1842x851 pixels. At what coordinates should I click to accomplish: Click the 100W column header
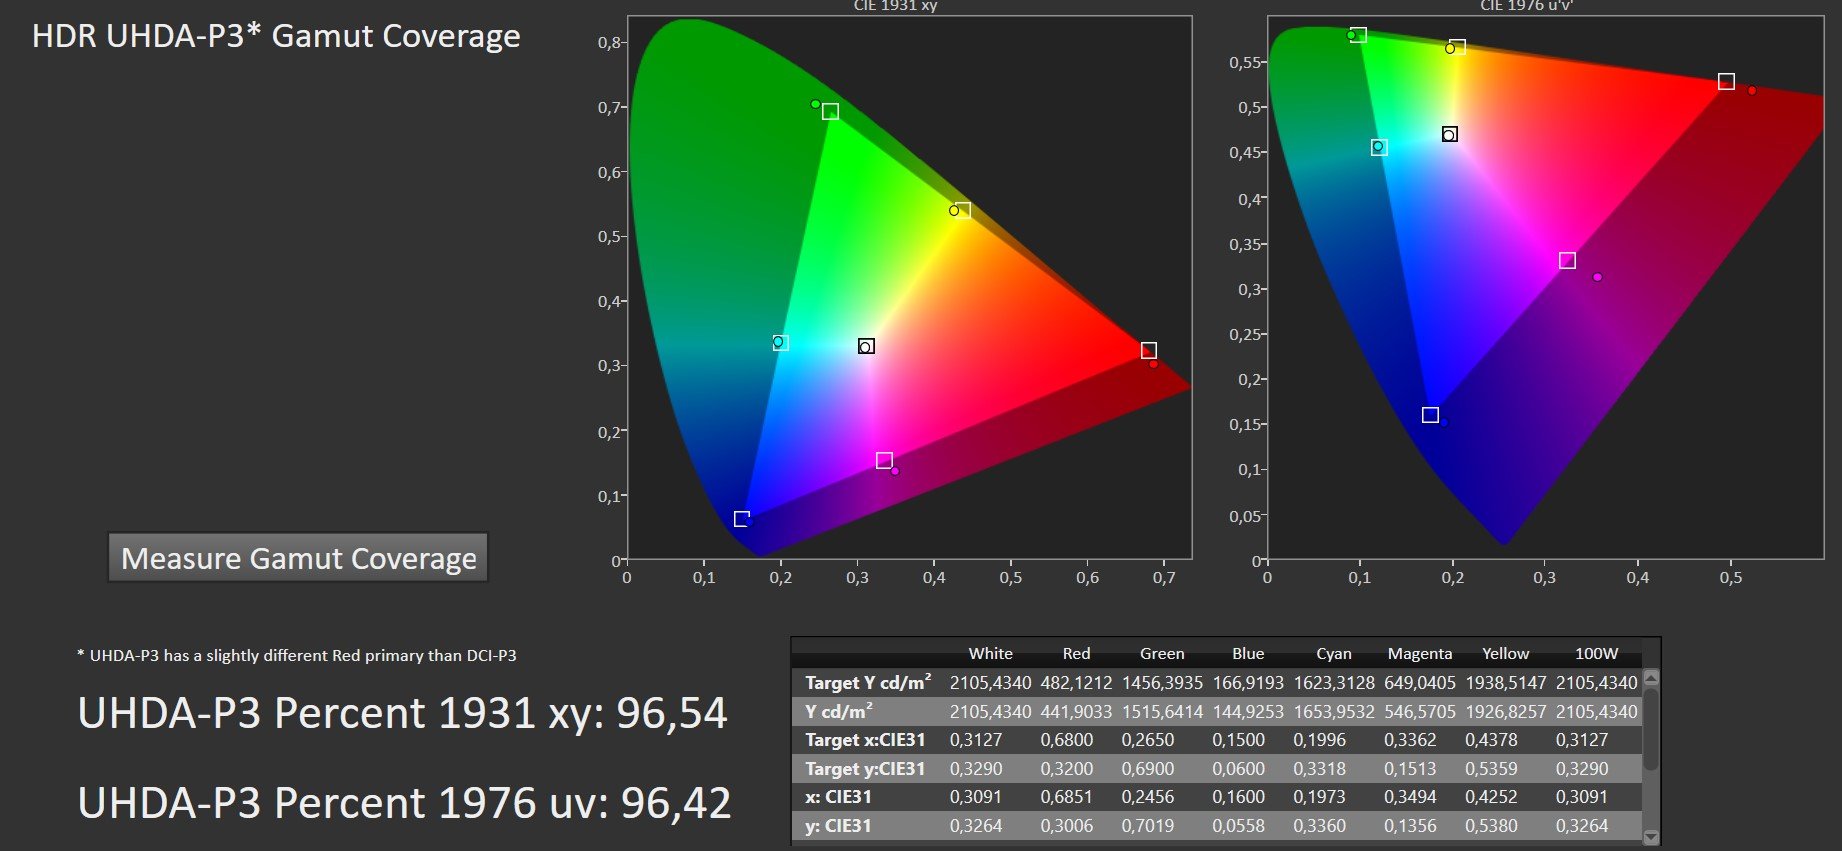pos(1596,653)
